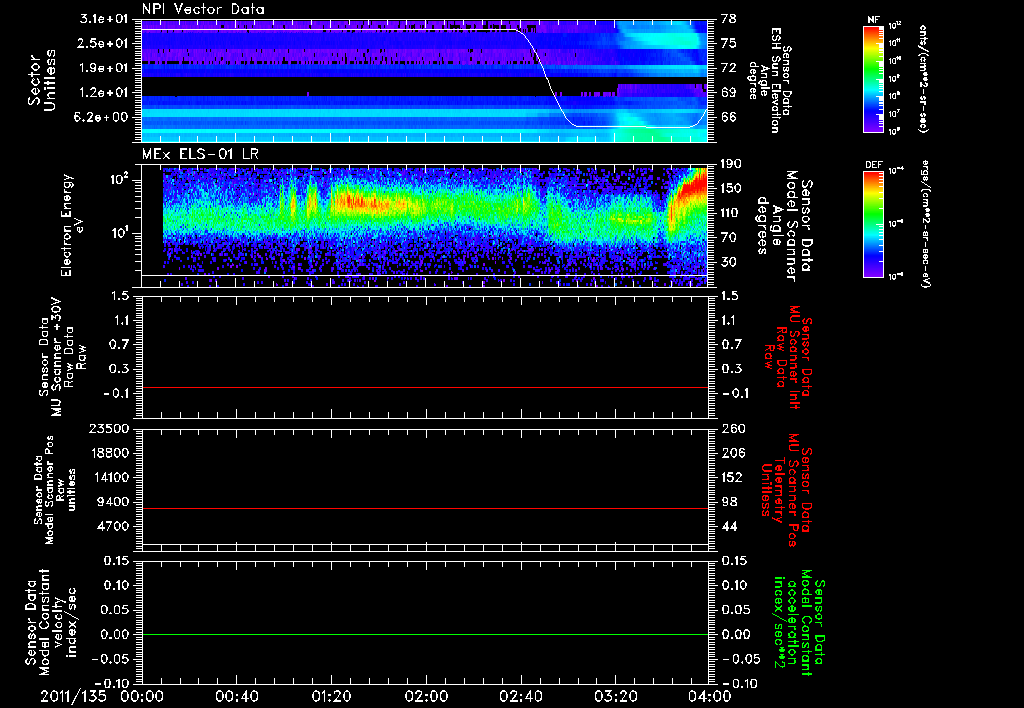1024x708 pixels.
Task: Click the '00:40' time axis label
Action: (x=236, y=696)
